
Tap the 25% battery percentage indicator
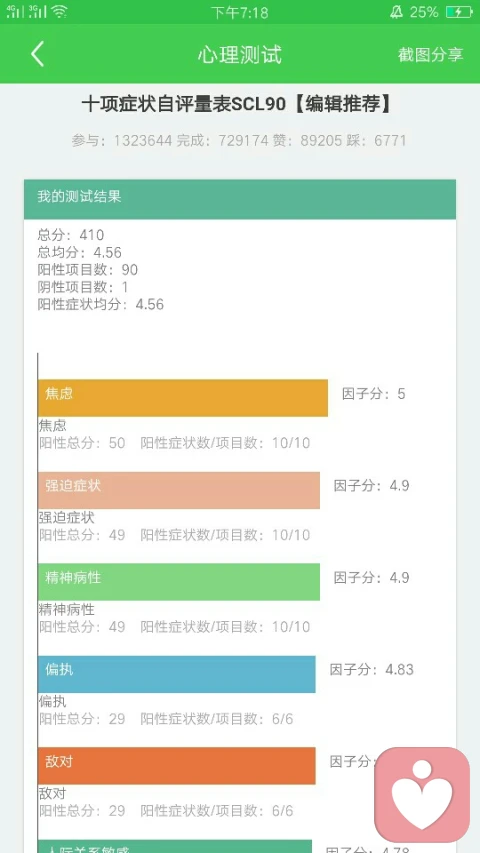tap(424, 11)
